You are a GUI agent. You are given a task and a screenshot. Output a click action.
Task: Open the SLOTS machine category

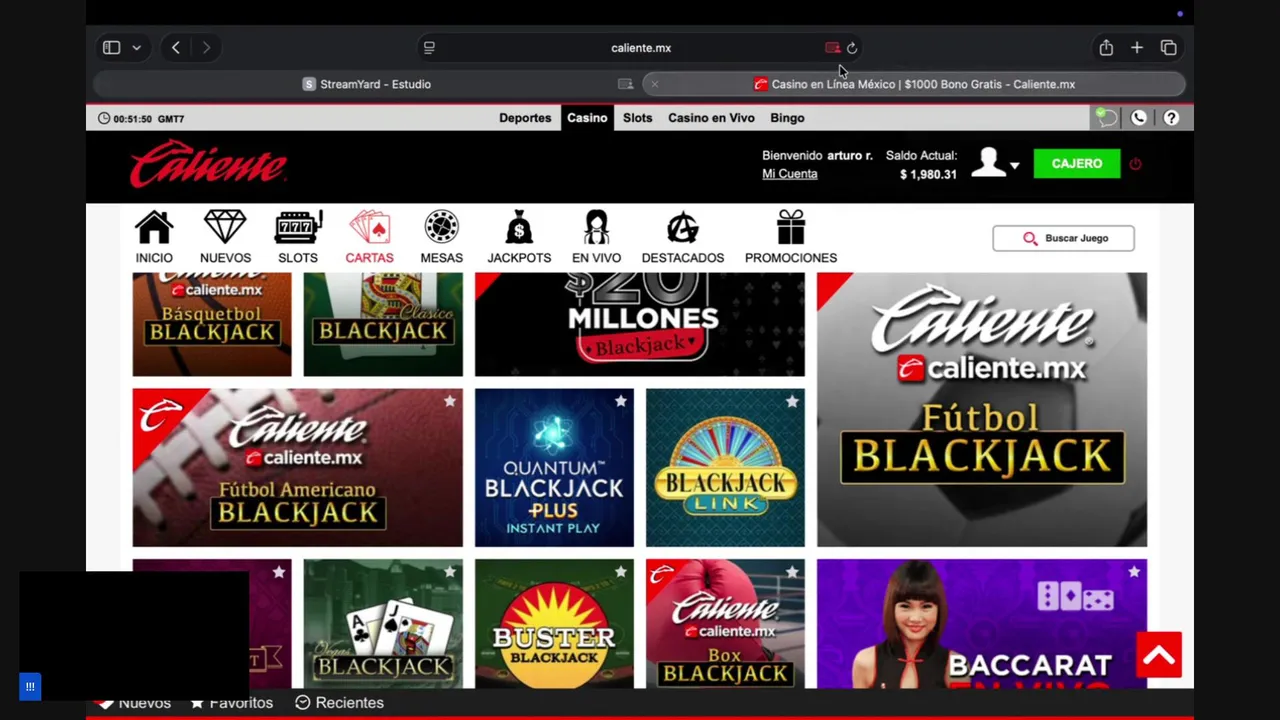pos(298,238)
